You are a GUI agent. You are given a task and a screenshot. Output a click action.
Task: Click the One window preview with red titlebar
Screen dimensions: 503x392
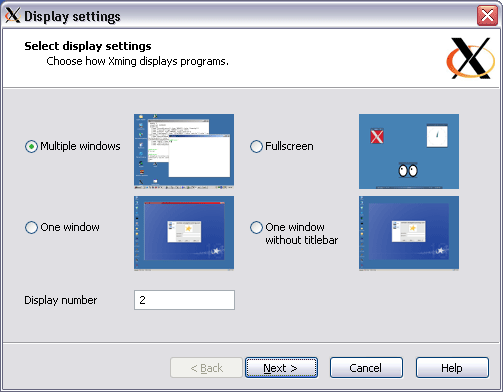tap(184, 233)
